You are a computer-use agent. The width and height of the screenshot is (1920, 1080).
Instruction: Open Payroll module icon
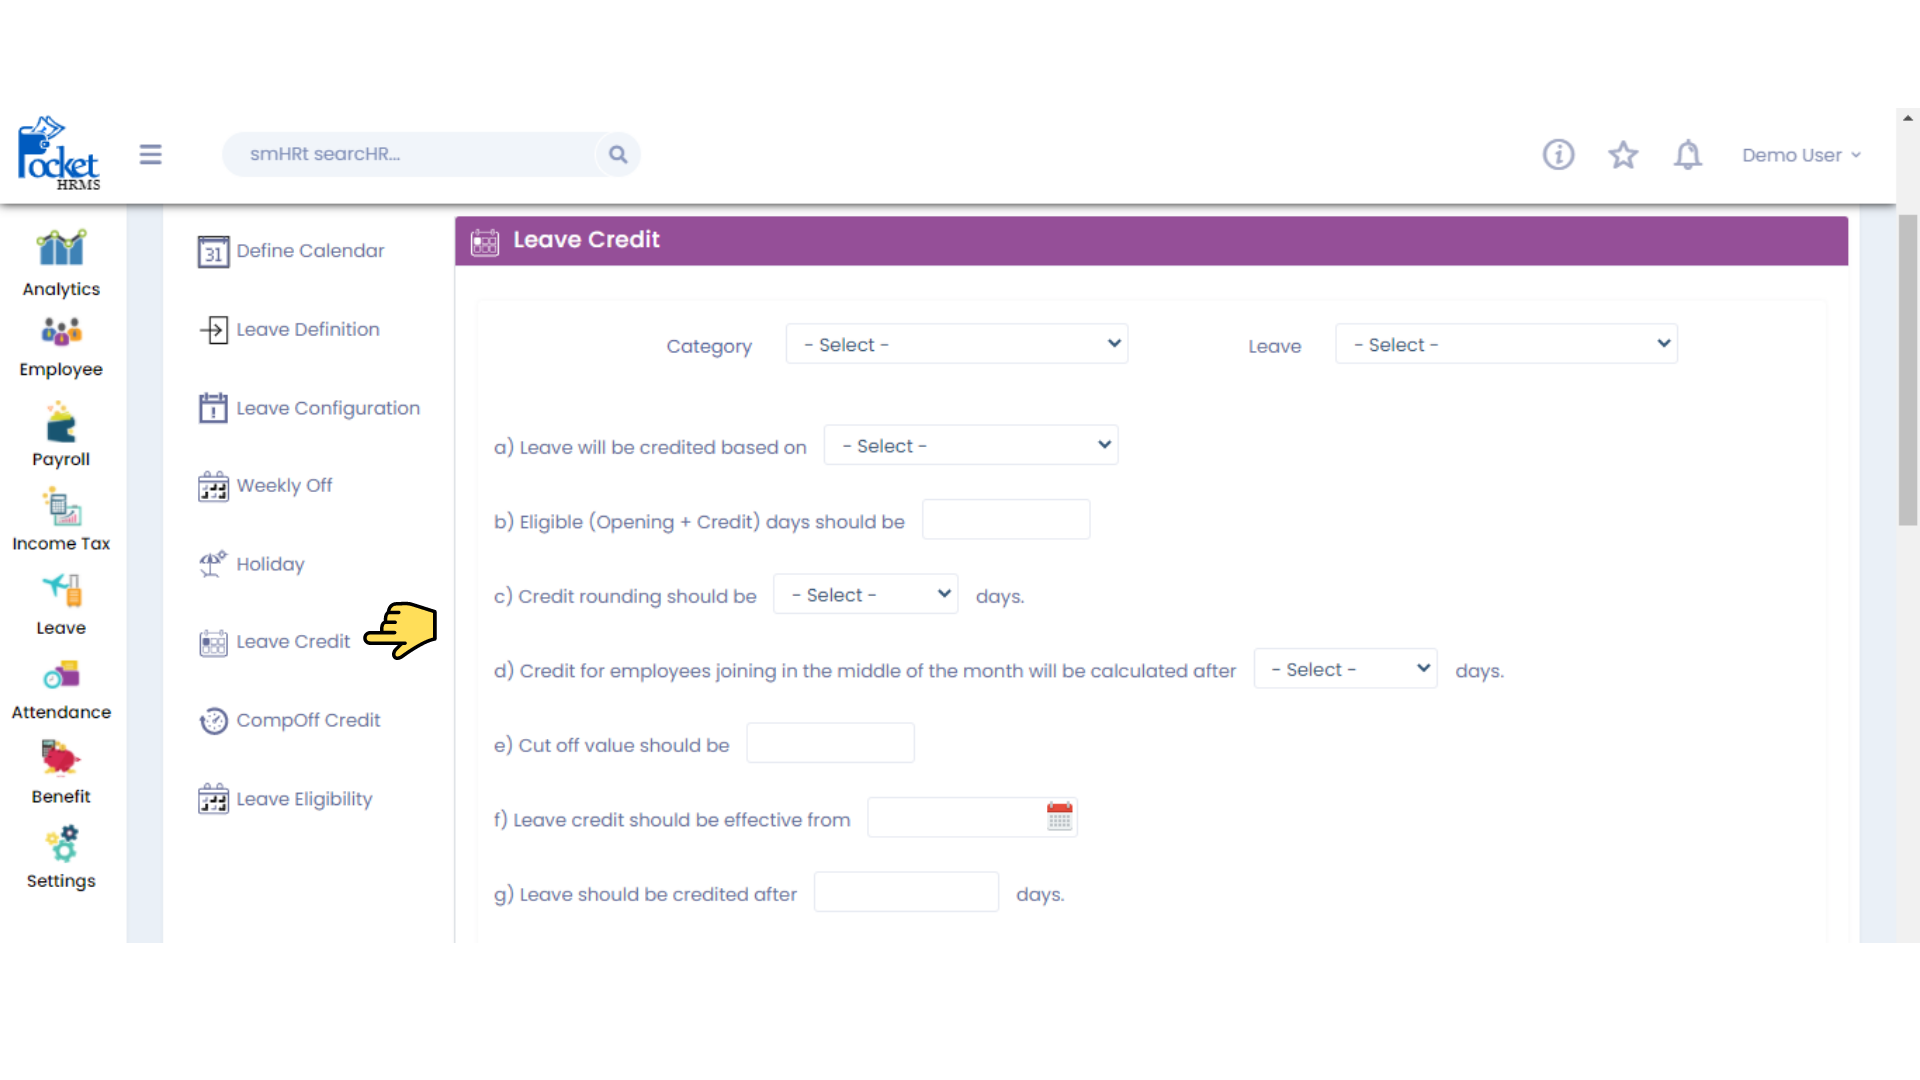[x=61, y=422]
